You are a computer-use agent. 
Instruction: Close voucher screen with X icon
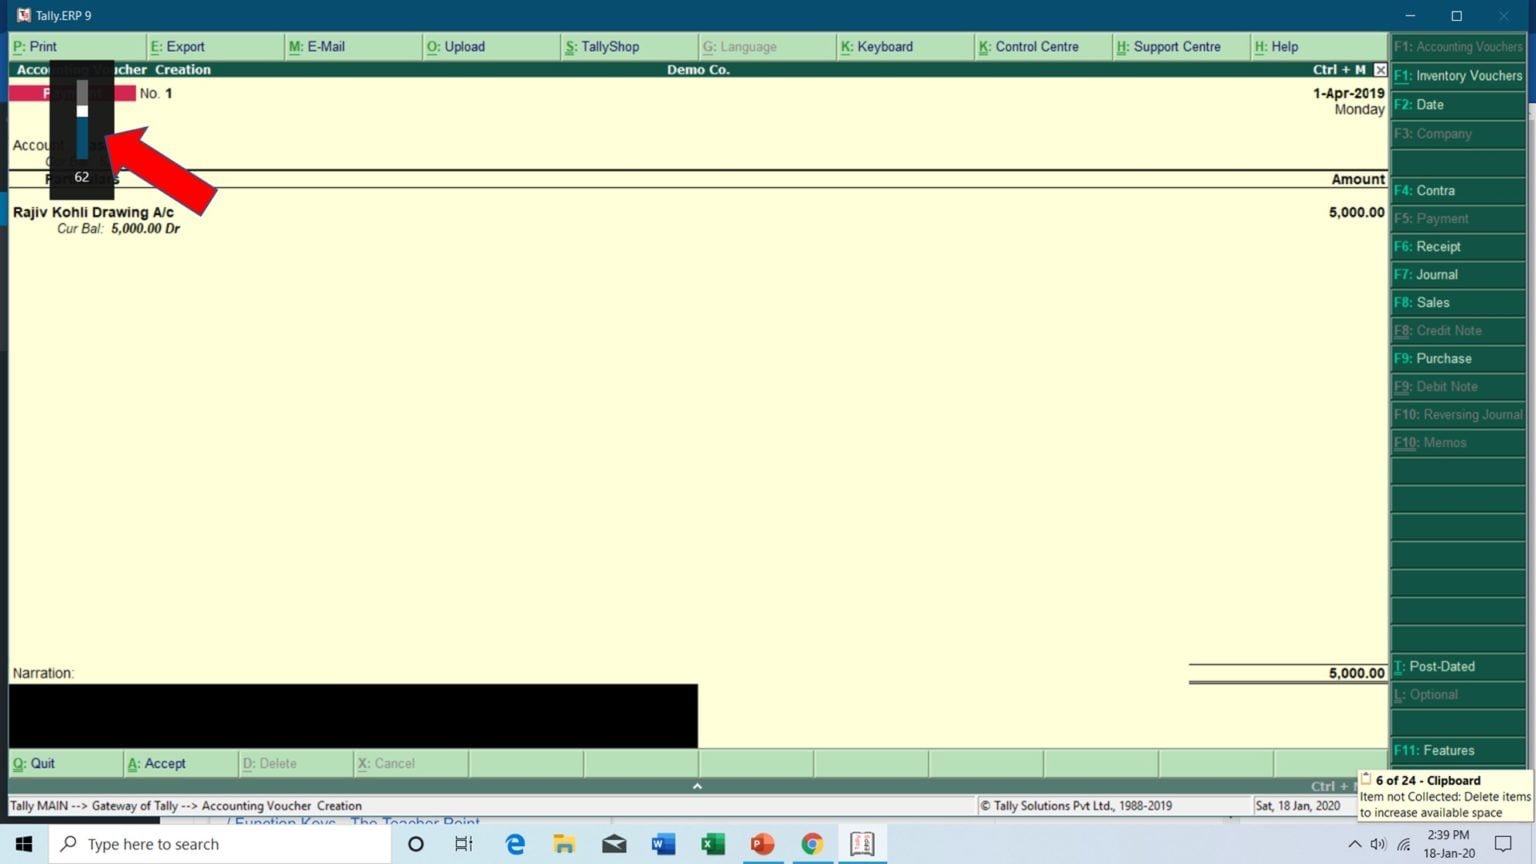click(x=1380, y=70)
